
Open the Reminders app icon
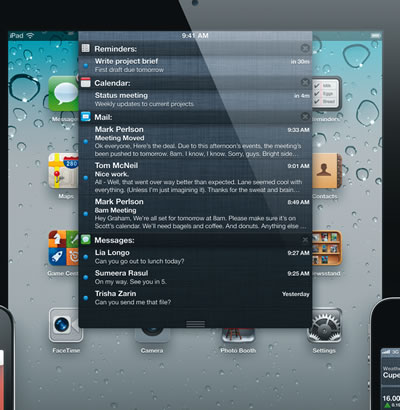[327, 94]
